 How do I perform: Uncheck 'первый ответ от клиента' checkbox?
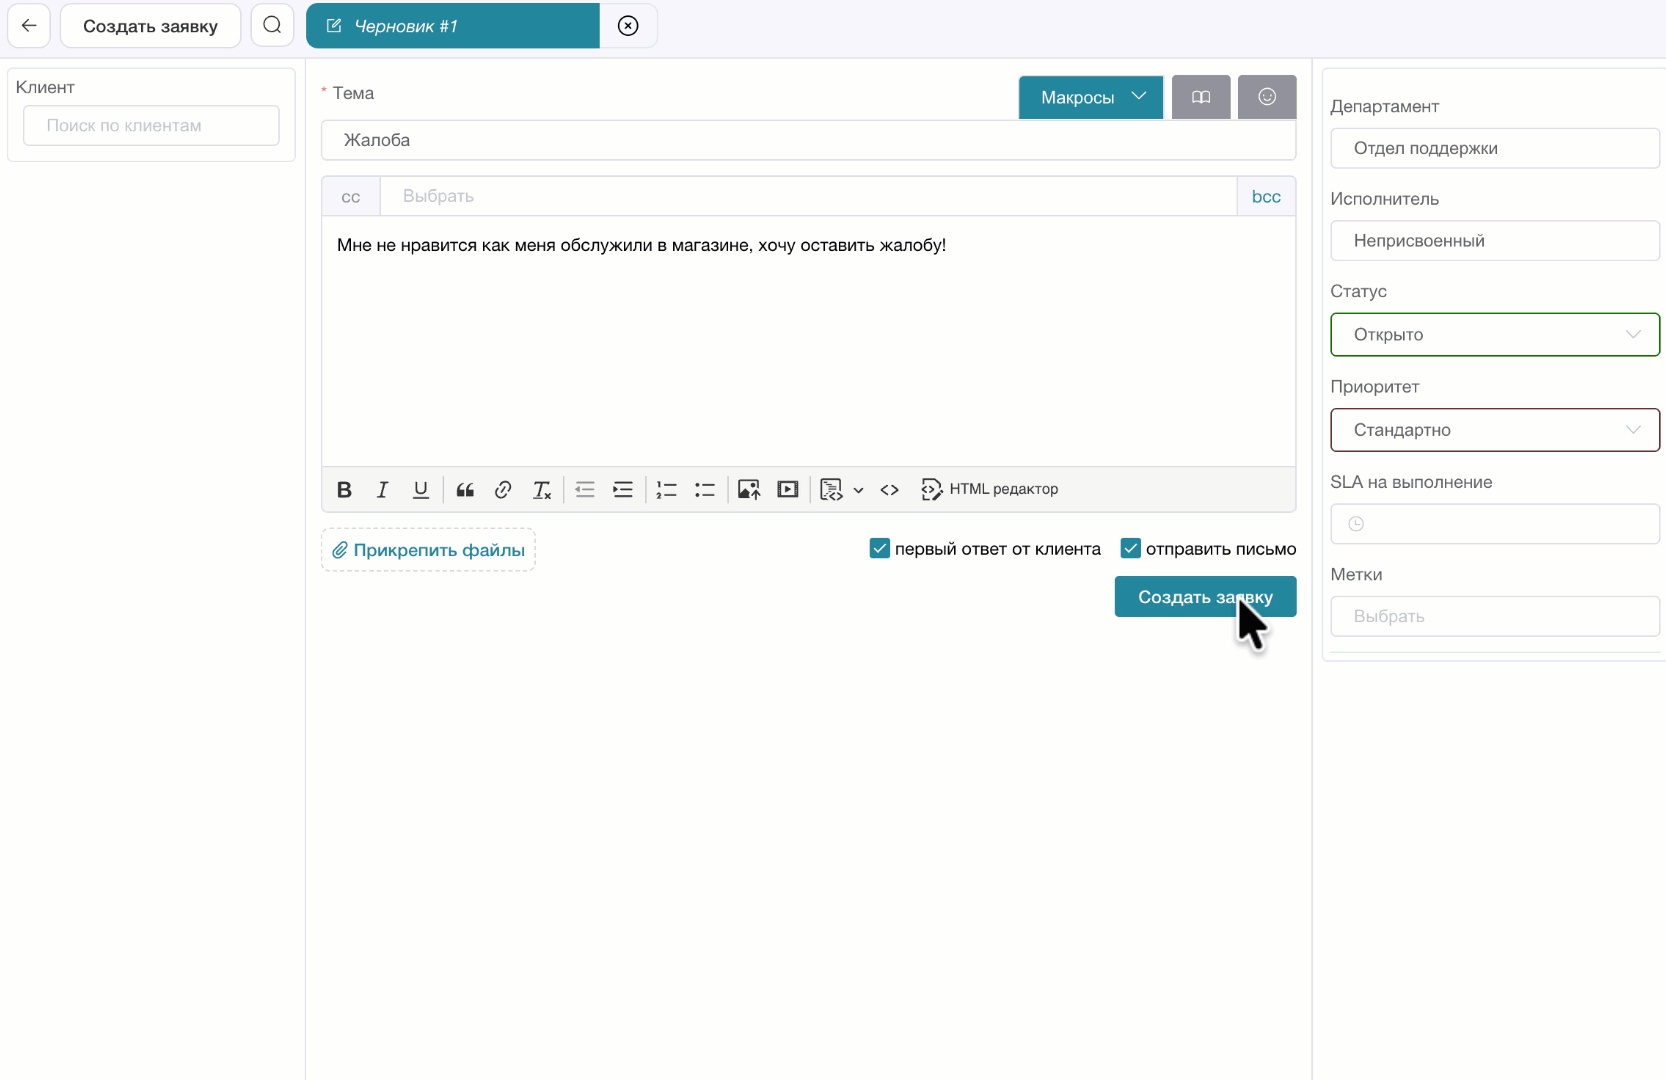click(x=880, y=549)
